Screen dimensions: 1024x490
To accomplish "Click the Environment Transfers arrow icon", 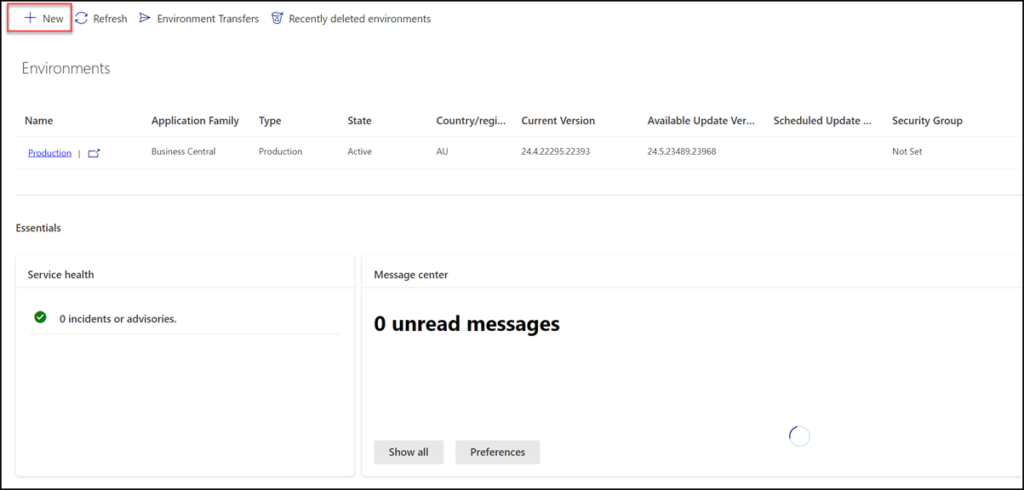I will (x=145, y=18).
